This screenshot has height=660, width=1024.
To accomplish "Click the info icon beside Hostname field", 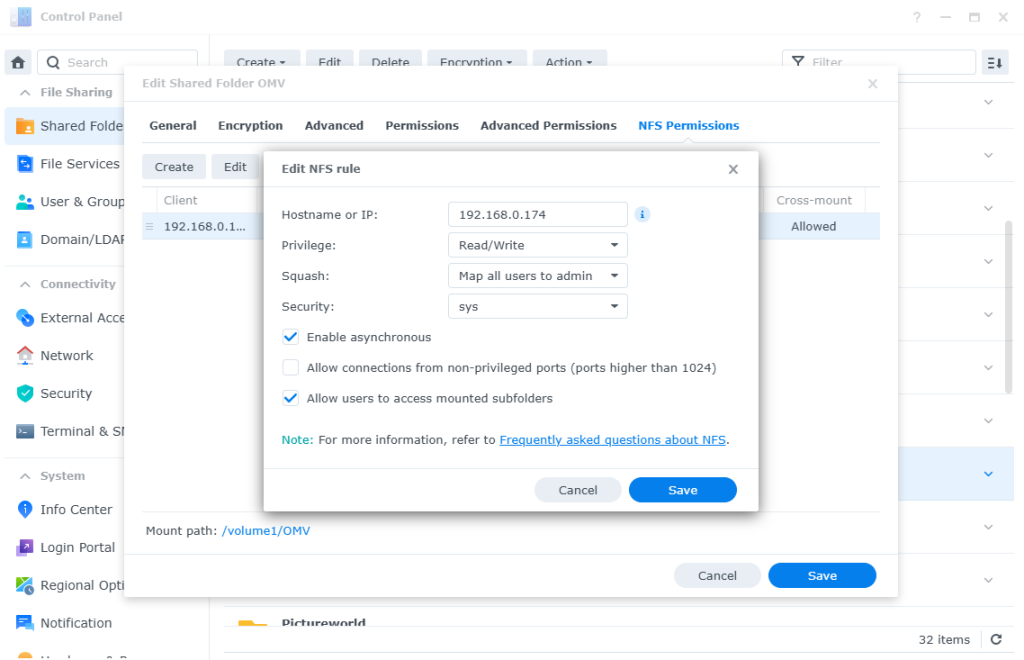I will click(643, 215).
